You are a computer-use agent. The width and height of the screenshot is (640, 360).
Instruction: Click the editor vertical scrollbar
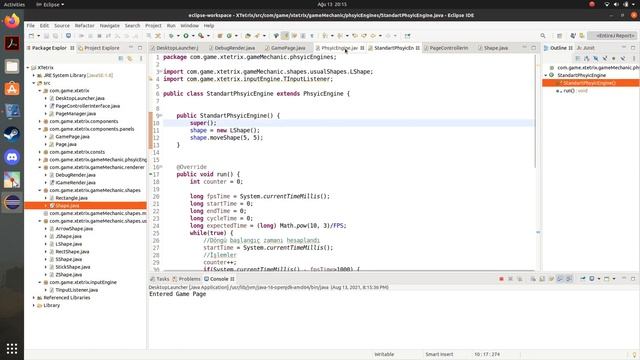(x=536, y=111)
